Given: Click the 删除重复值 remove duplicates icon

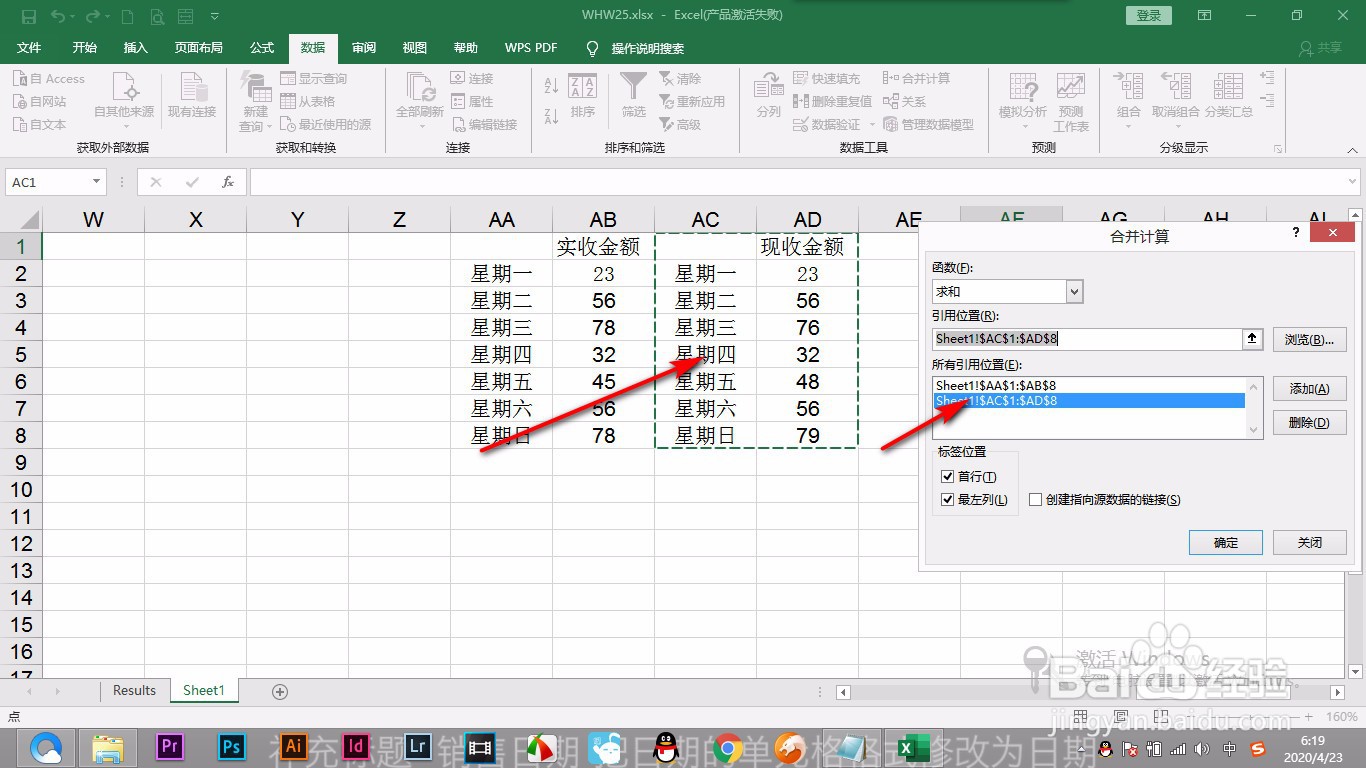Looking at the screenshot, I should tap(801, 101).
